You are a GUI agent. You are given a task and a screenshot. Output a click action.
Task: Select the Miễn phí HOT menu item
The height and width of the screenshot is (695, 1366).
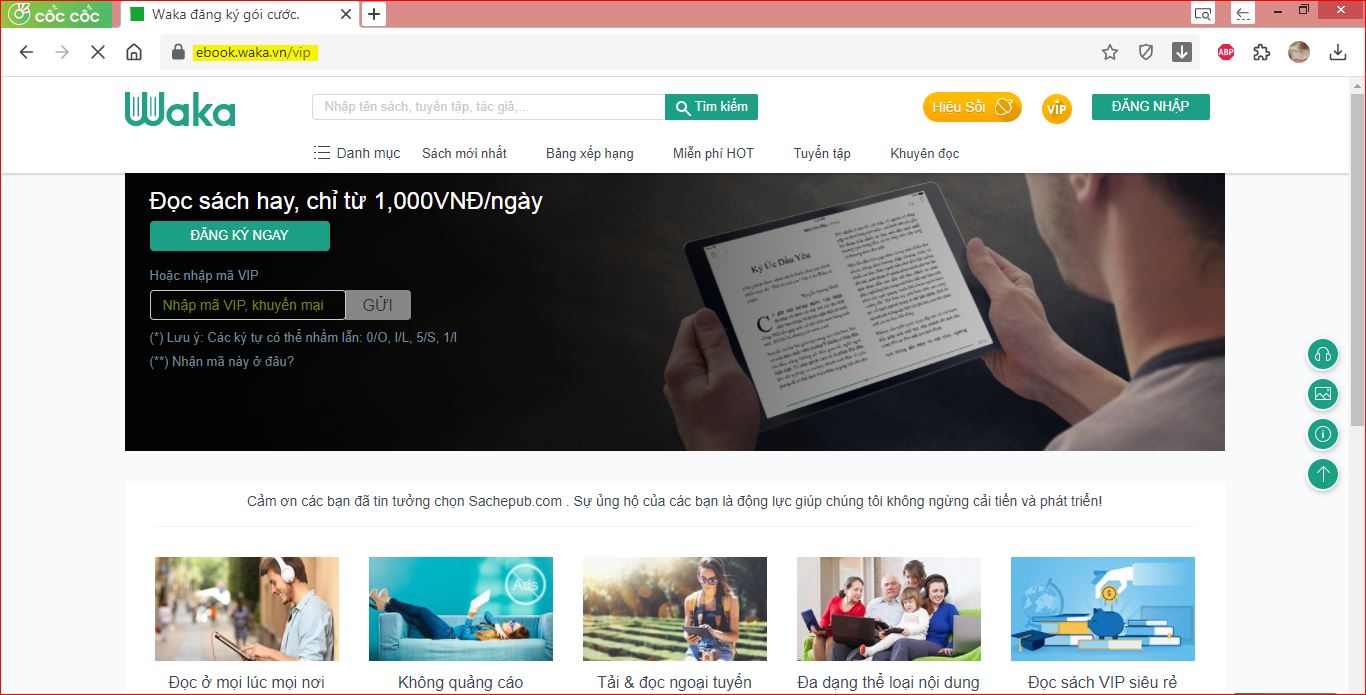point(713,153)
